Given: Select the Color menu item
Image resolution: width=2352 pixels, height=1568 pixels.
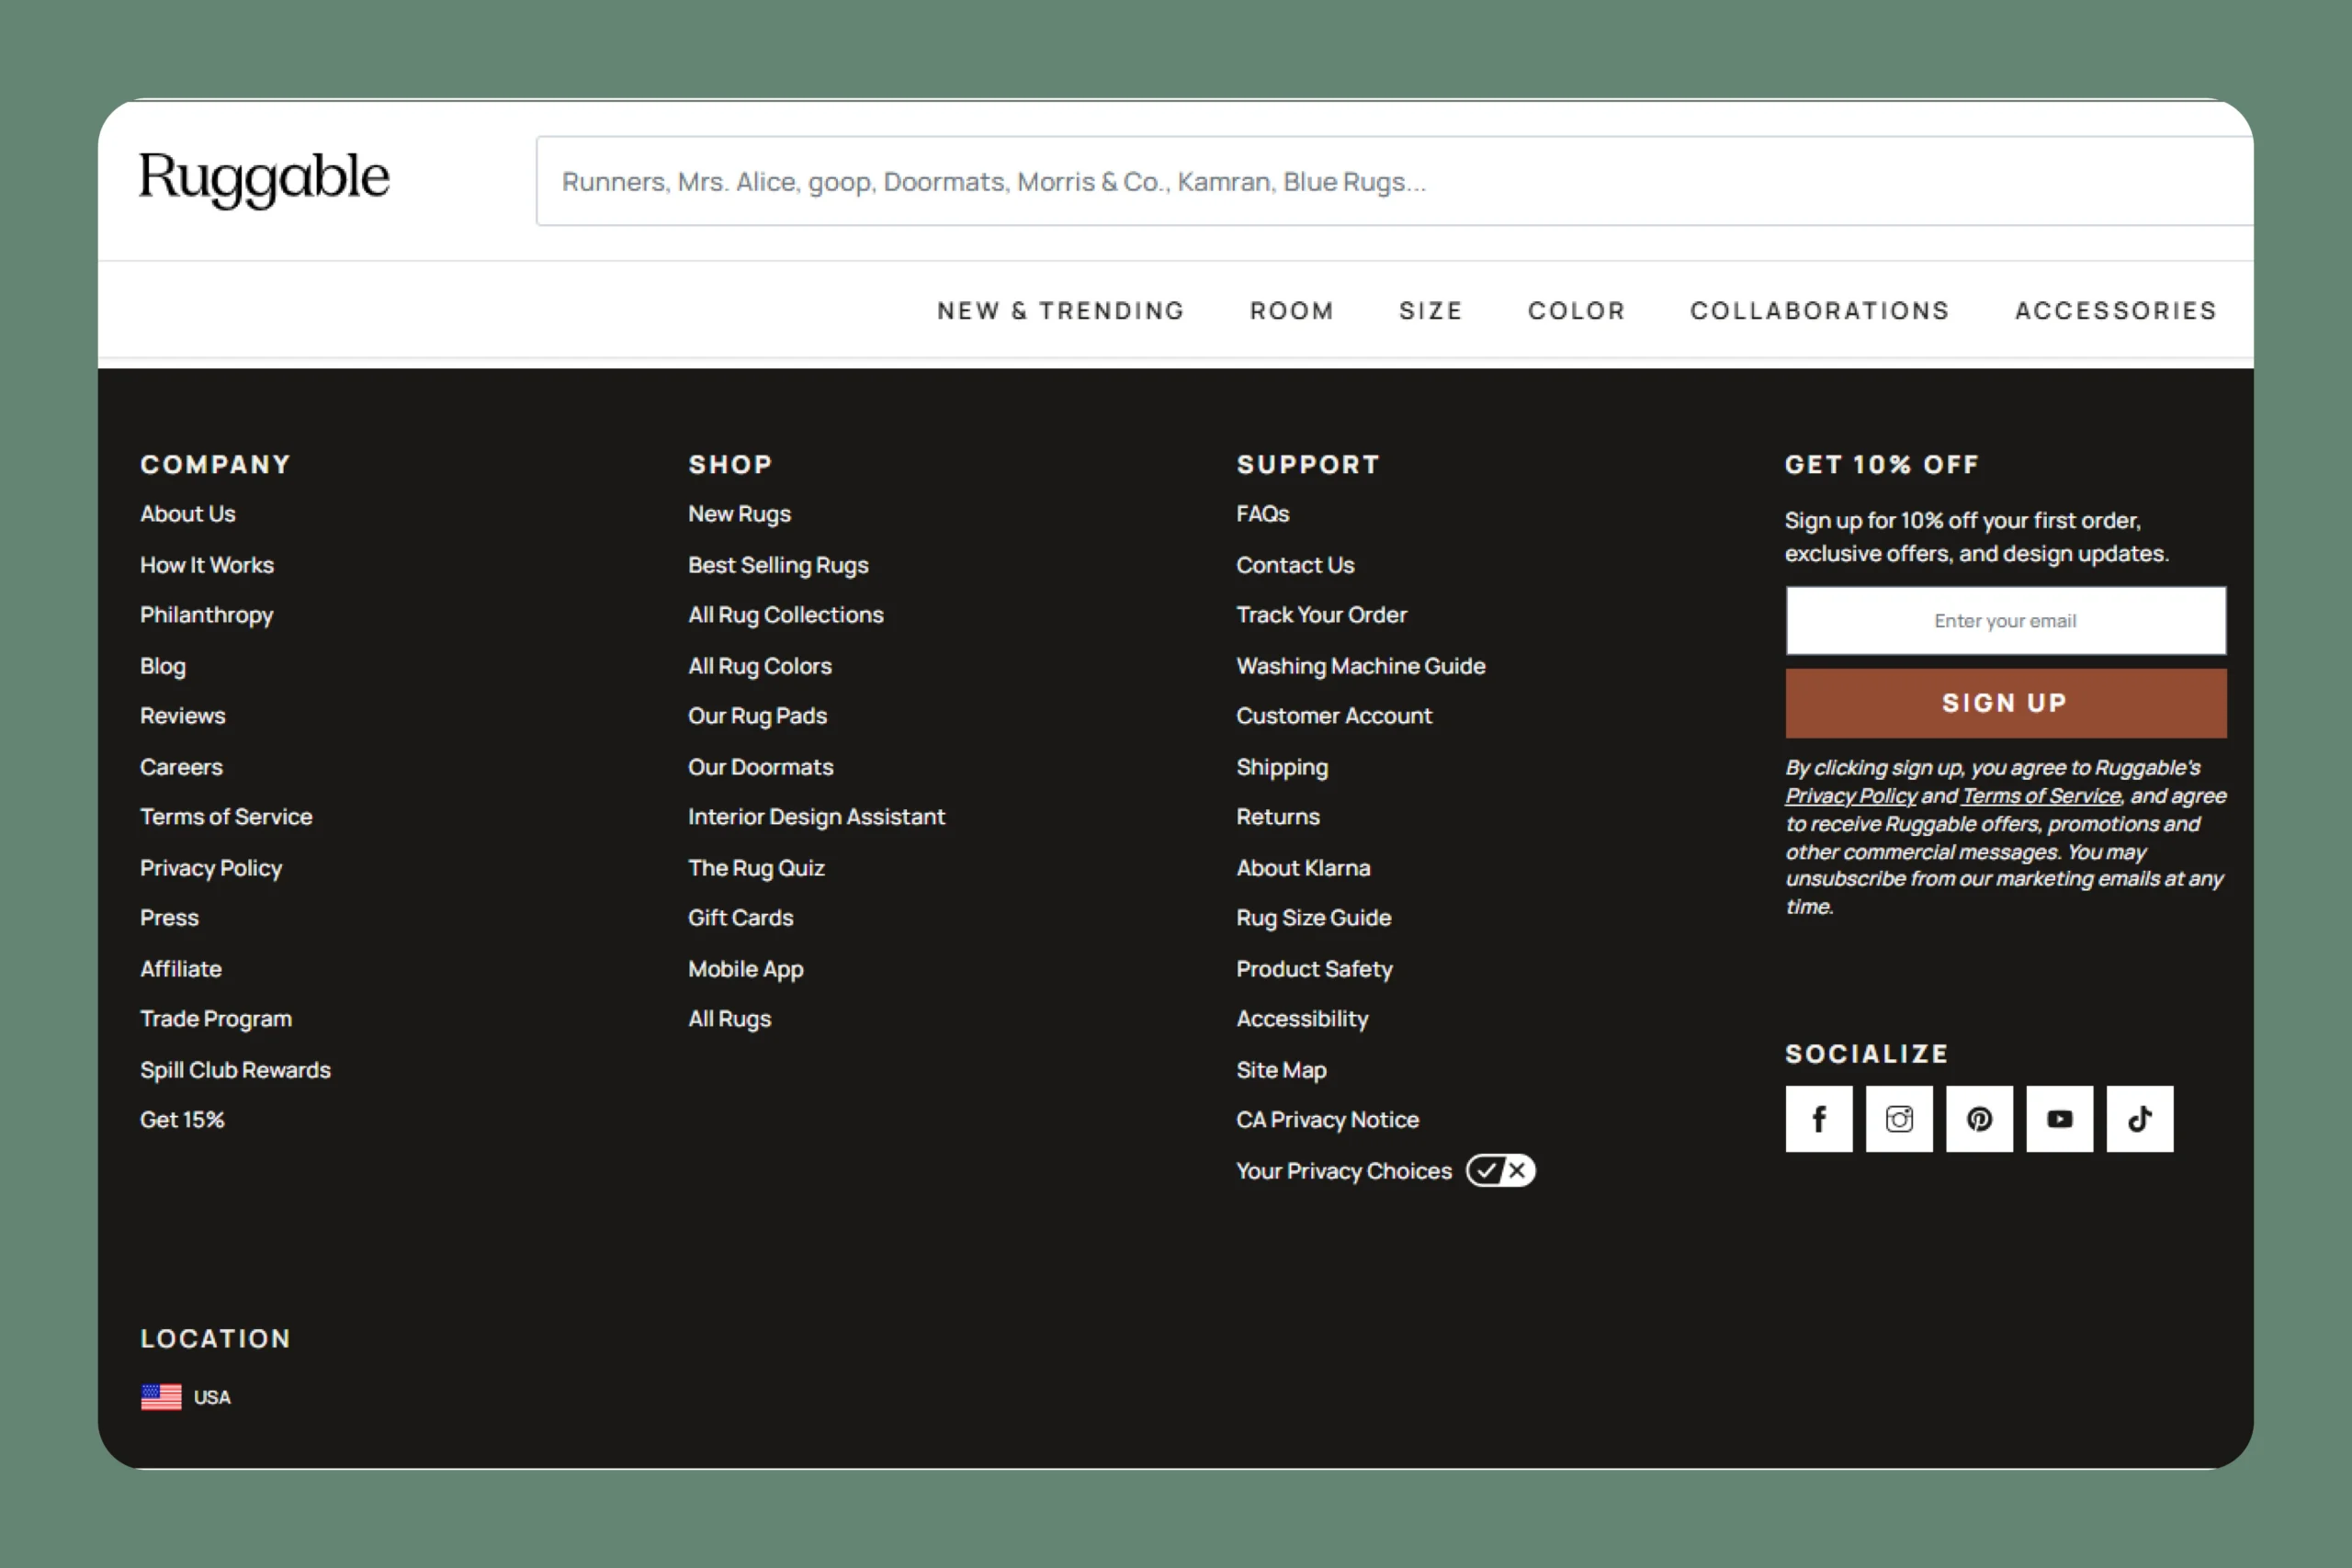Looking at the screenshot, I should (x=1576, y=311).
